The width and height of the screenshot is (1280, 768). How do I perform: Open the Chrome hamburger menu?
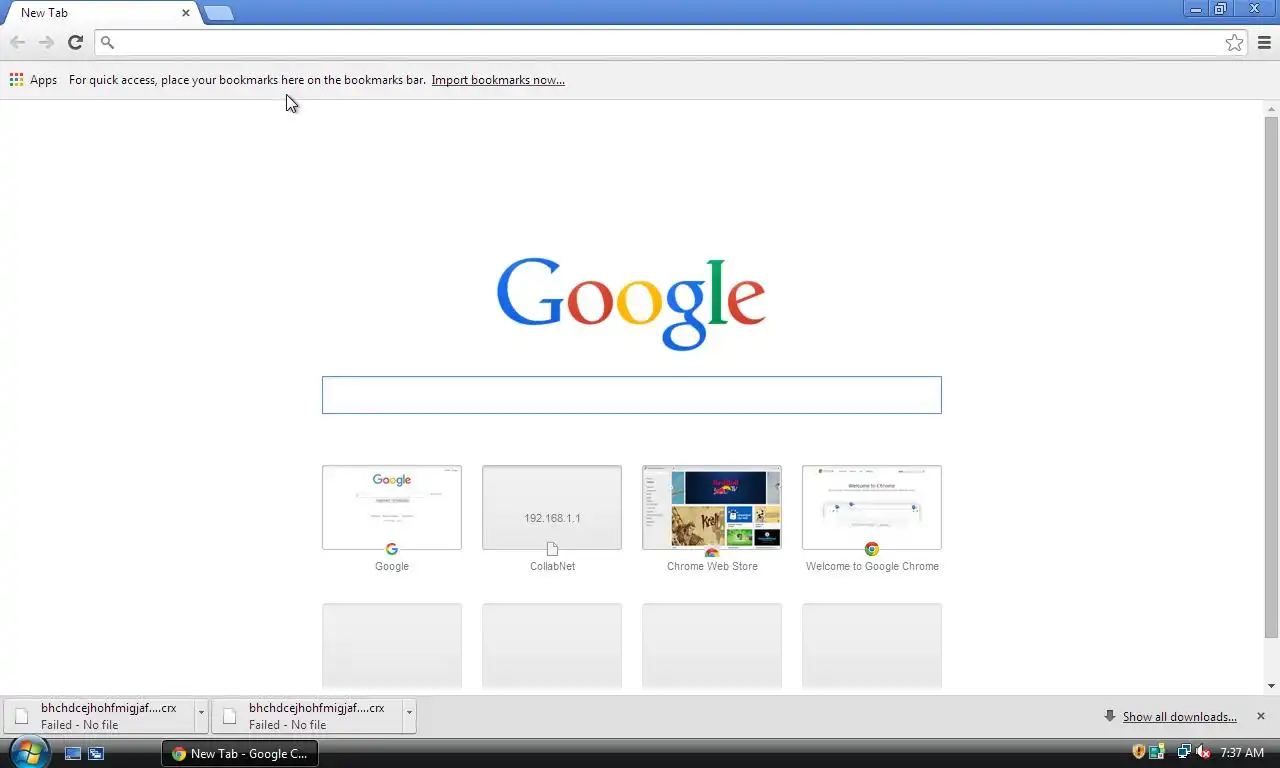(1264, 42)
